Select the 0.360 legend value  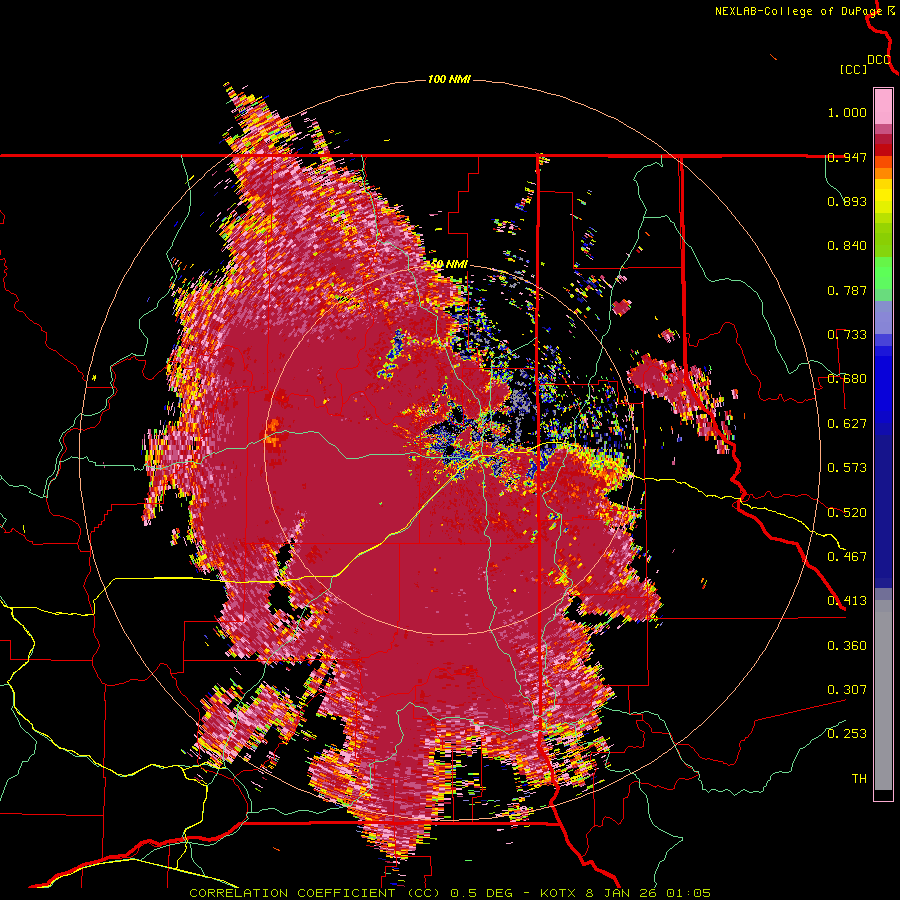click(x=847, y=646)
